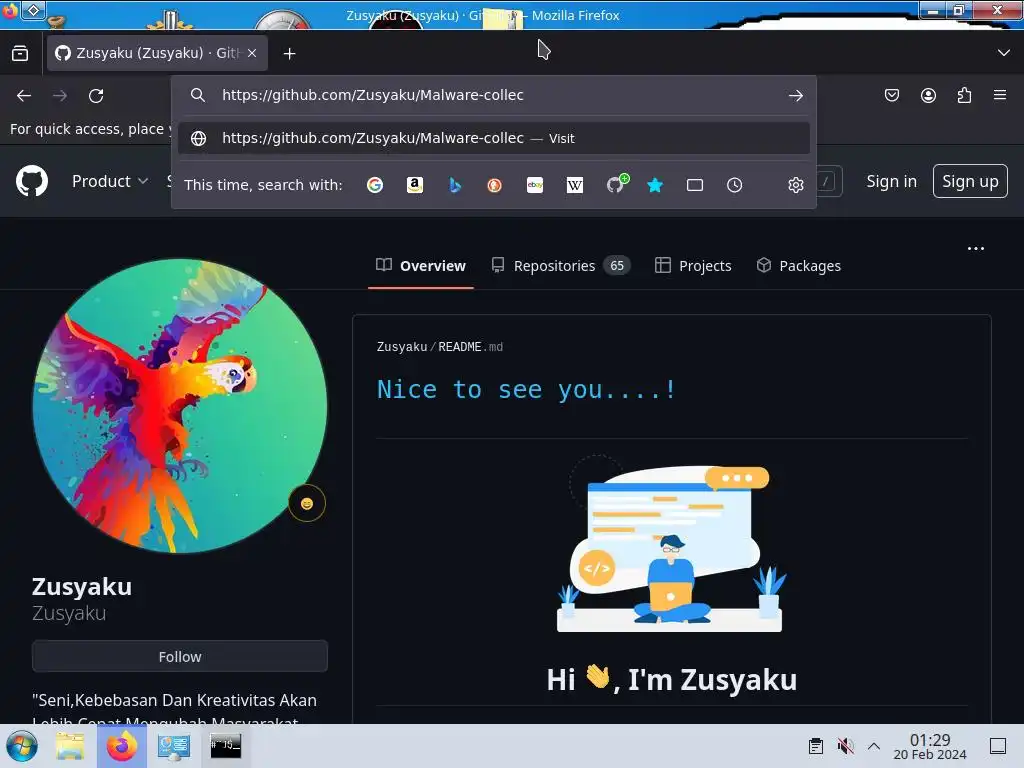Open search settings with the gear icon
This screenshot has width=1024, height=768.
795,185
